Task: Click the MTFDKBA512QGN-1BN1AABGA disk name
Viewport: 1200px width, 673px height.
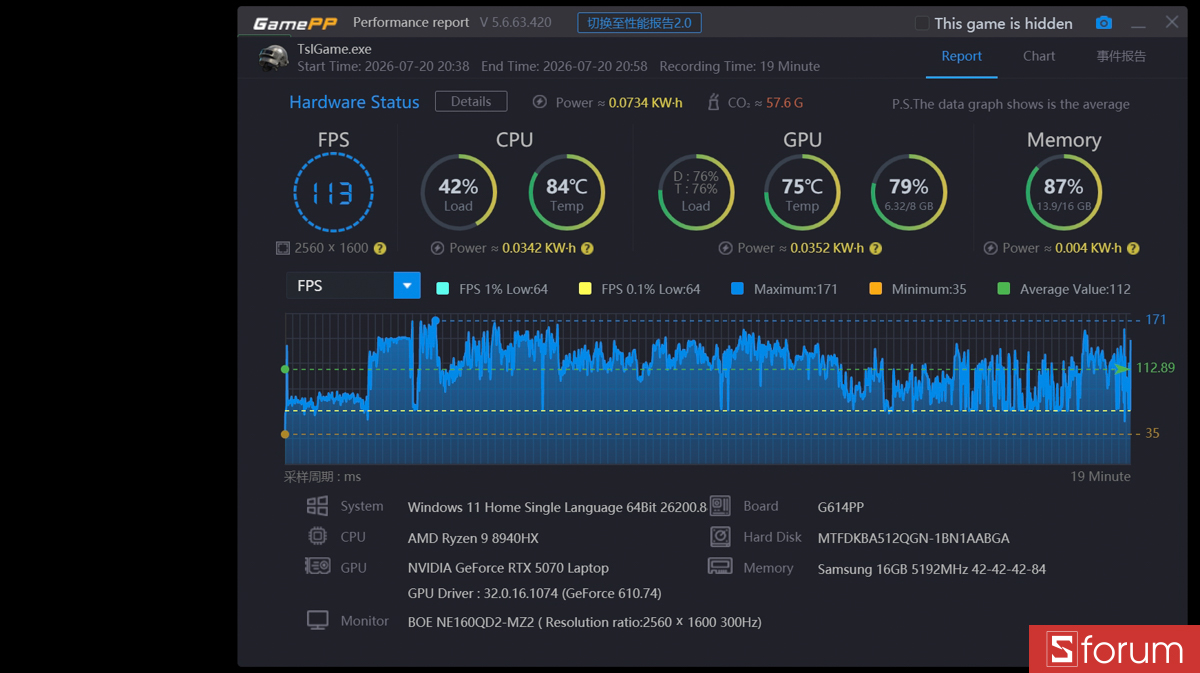Action: [x=913, y=538]
